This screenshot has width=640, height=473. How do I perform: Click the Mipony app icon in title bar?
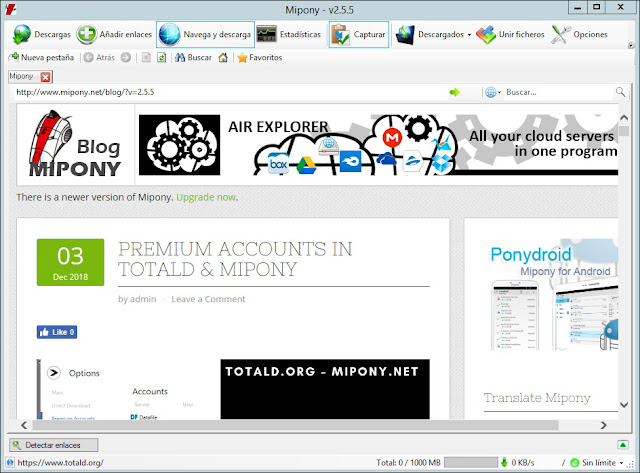click(11, 9)
